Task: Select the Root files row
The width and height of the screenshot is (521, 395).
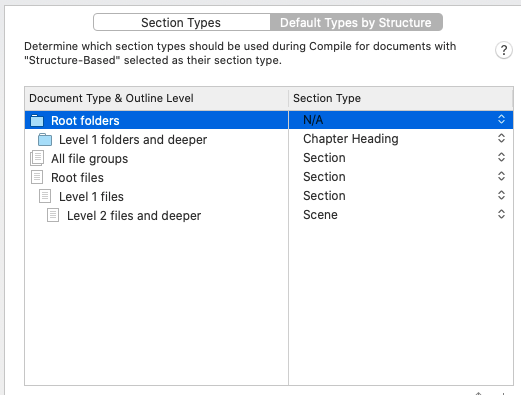Action: click(269, 177)
